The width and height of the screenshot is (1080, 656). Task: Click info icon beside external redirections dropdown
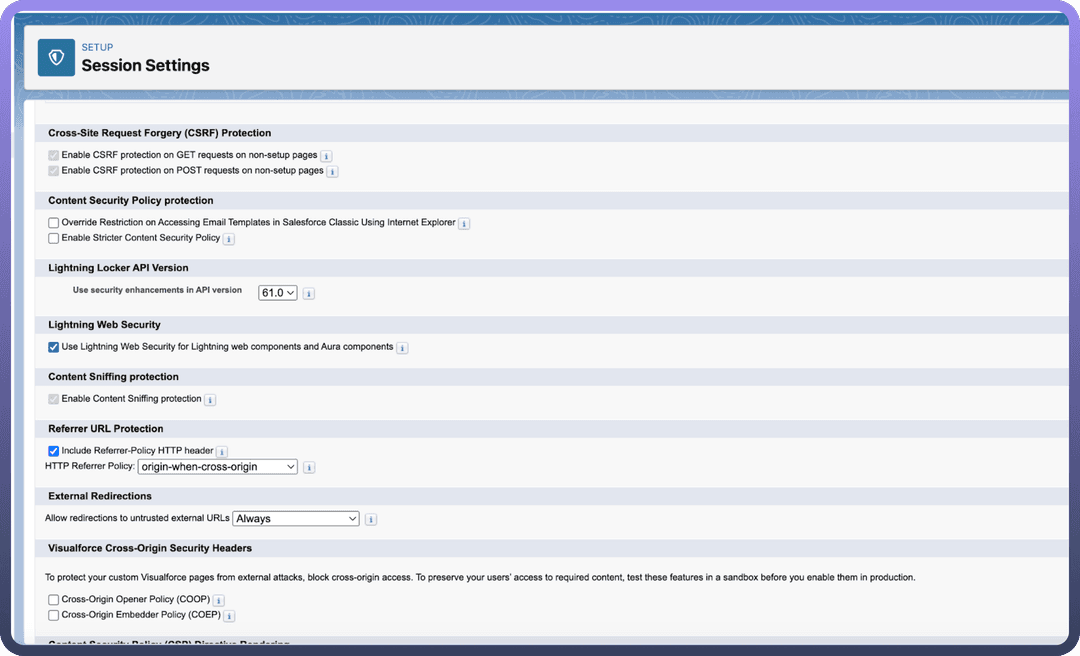pos(371,519)
